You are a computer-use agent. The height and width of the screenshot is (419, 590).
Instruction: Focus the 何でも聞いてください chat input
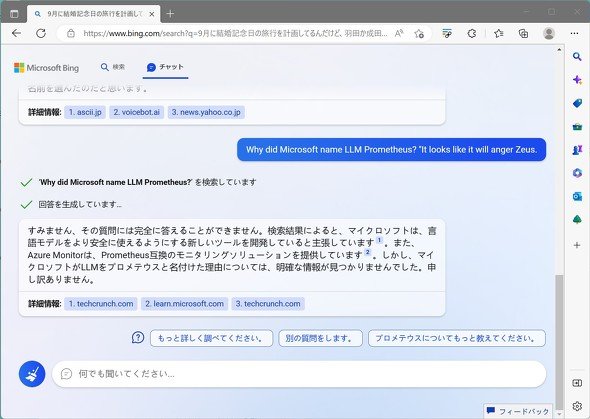pyautogui.click(x=299, y=374)
